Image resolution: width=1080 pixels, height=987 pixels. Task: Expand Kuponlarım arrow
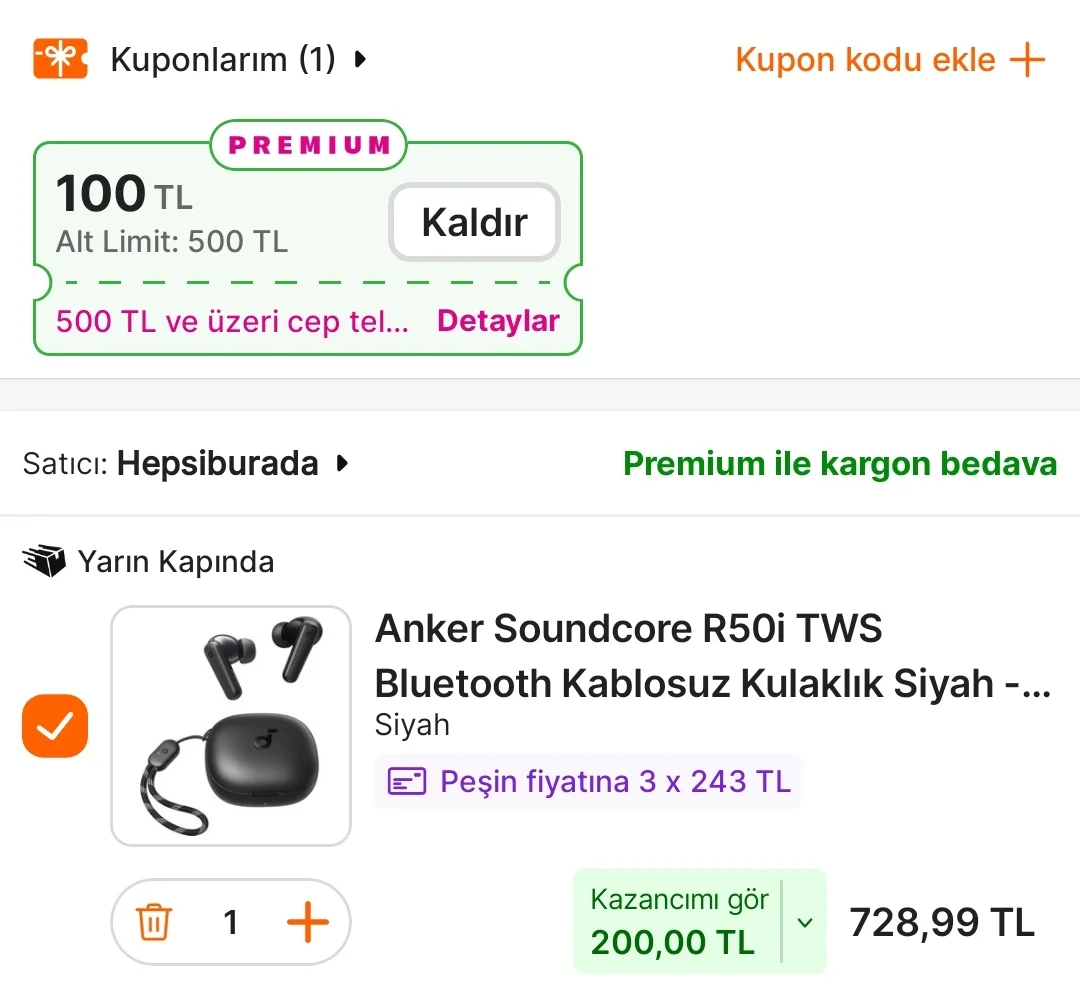click(360, 60)
